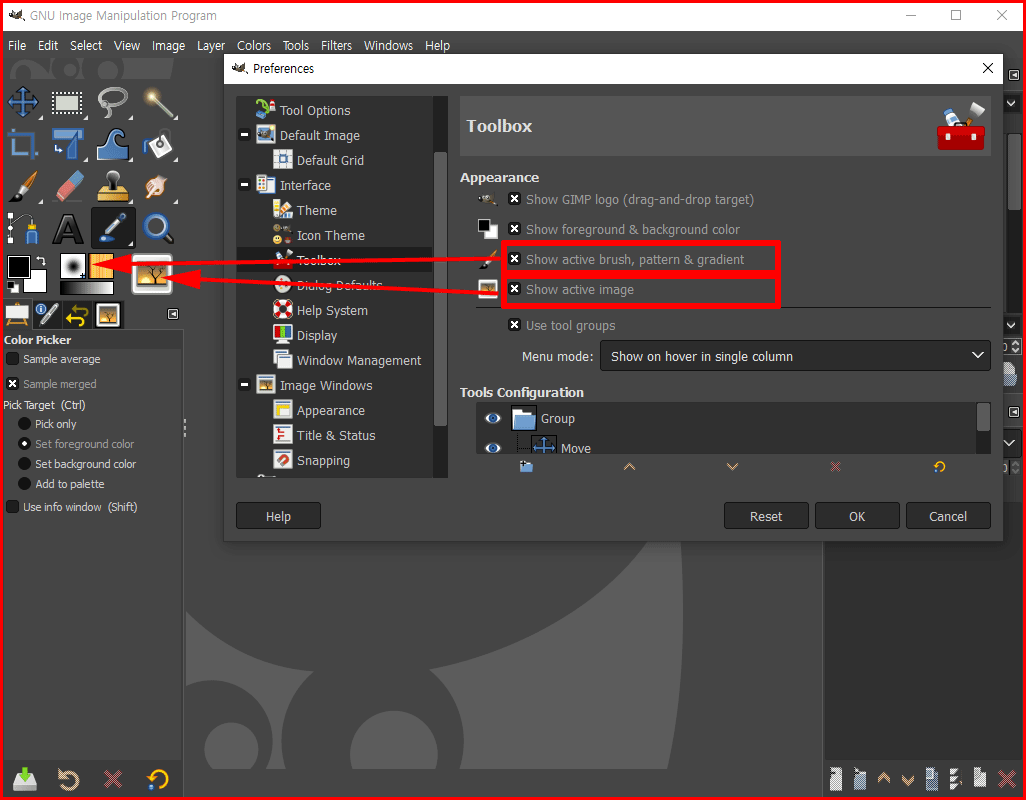This screenshot has width=1026, height=800.
Task: Reset colors to default black and white
Action: pyautogui.click(x=12, y=287)
